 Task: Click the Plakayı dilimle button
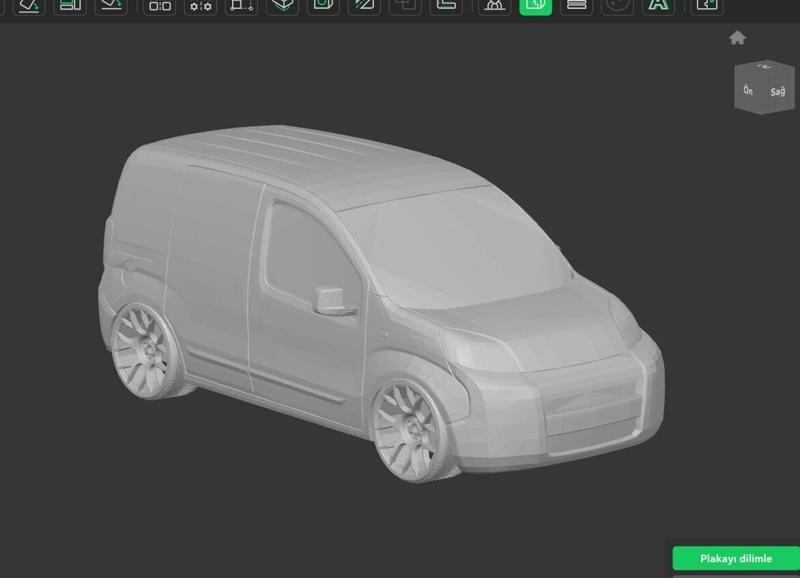[736, 558]
